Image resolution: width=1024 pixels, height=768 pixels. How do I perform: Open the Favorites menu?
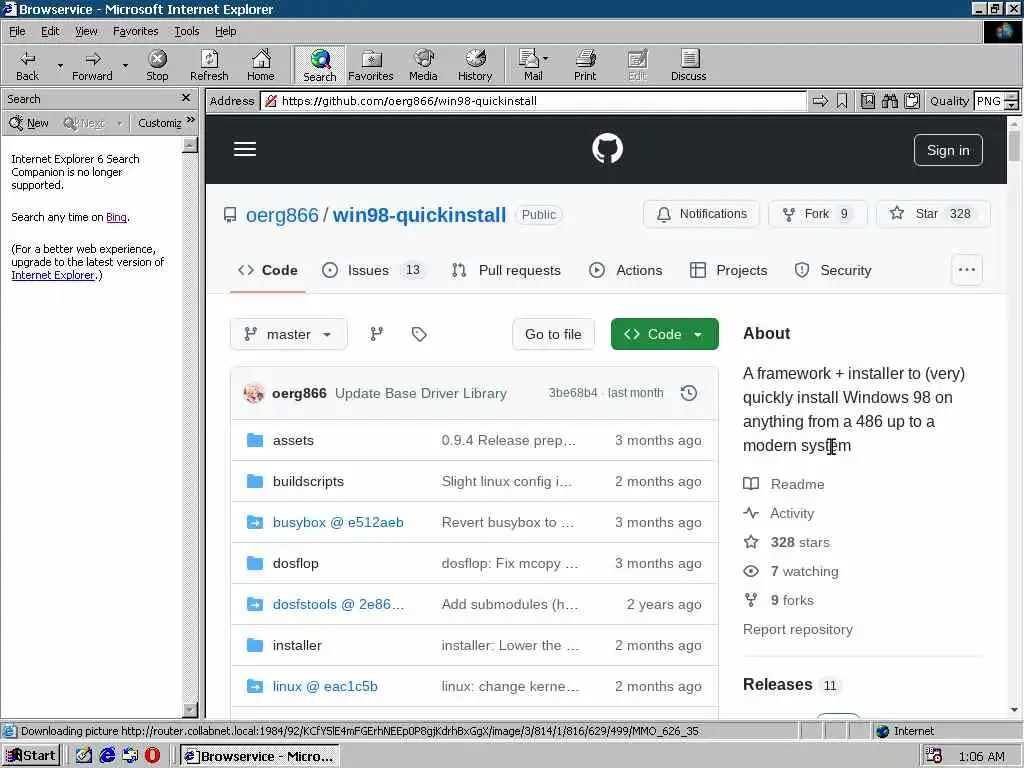(135, 31)
